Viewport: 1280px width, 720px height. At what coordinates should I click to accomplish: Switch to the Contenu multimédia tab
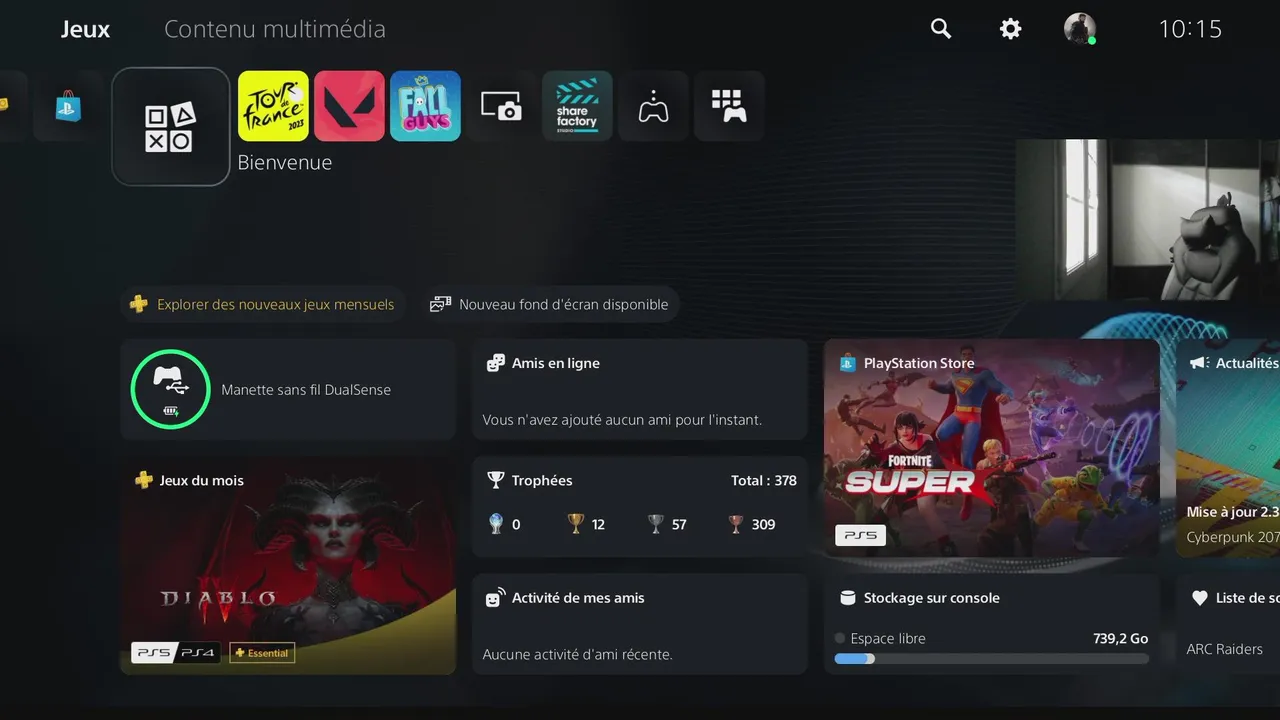[x=275, y=29]
